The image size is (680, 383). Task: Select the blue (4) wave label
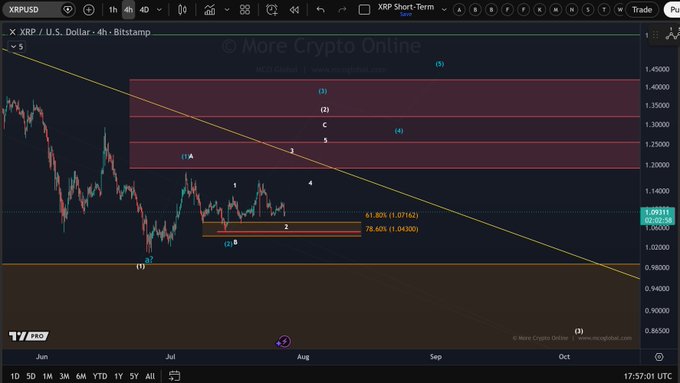coord(399,131)
